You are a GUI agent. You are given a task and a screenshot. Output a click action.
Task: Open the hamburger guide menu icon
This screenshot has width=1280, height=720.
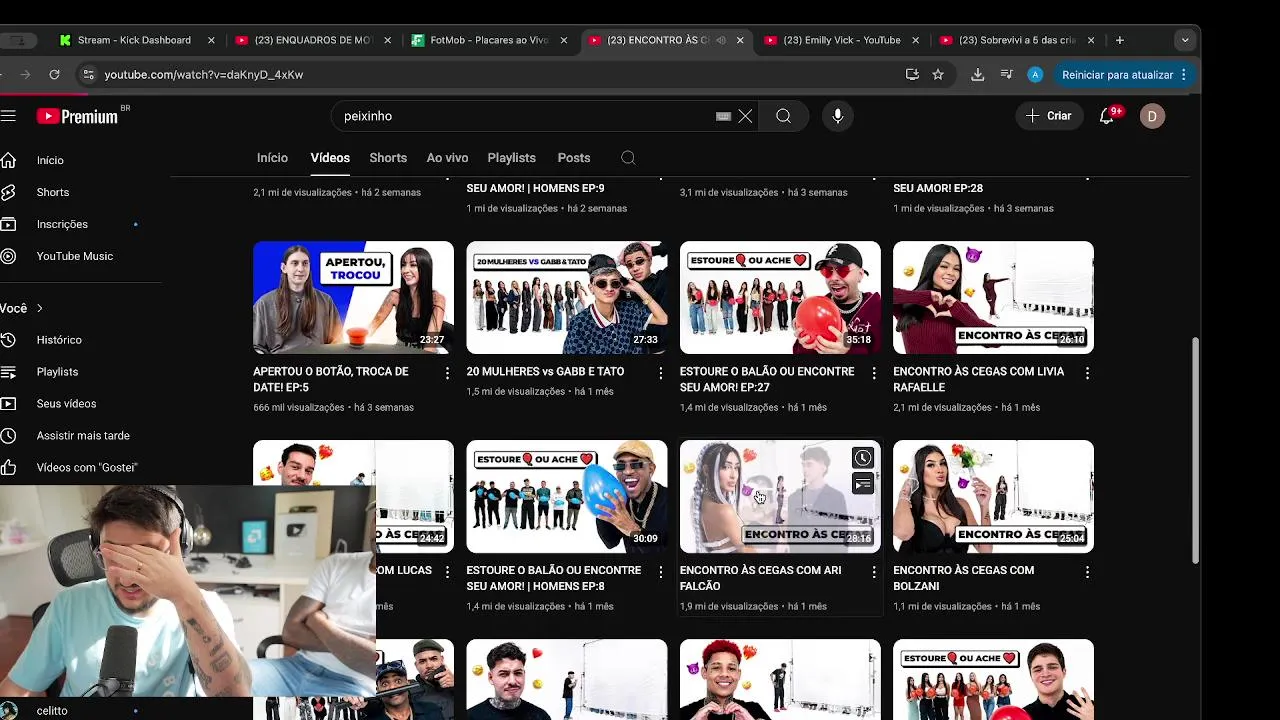pyautogui.click(x=8, y=116)
